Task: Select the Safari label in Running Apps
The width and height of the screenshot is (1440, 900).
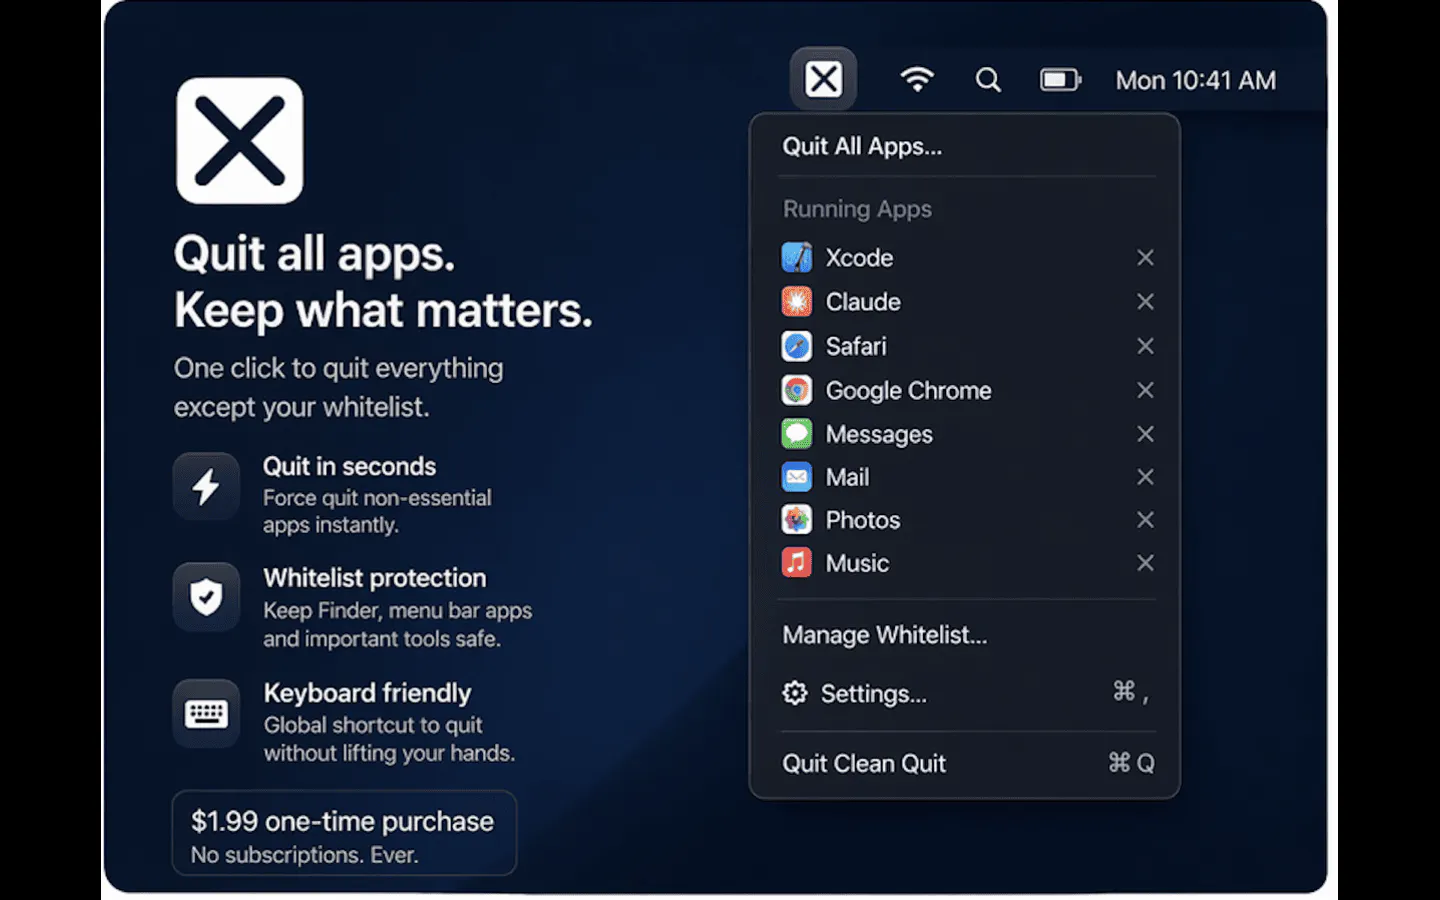Action: 856,346
